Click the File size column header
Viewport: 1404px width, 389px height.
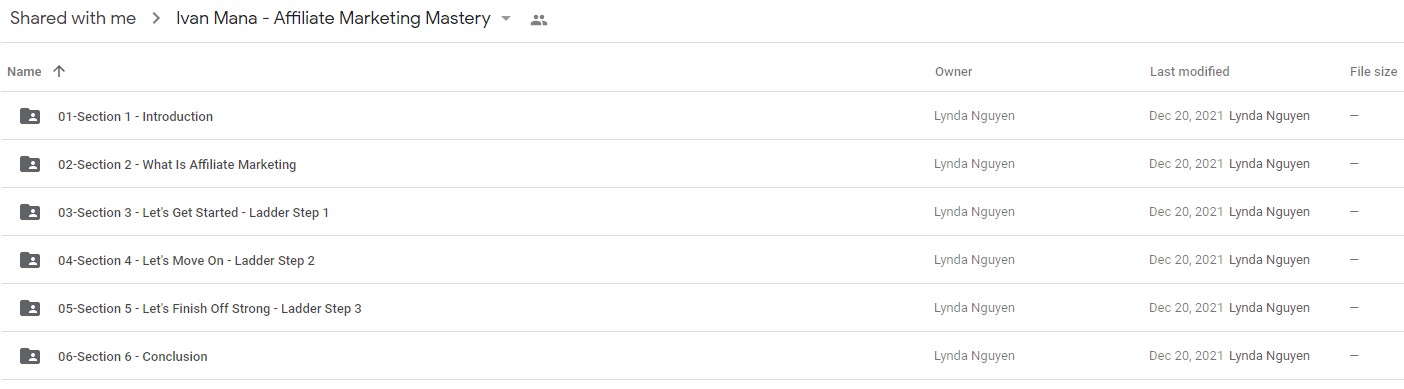(1374, 71)
